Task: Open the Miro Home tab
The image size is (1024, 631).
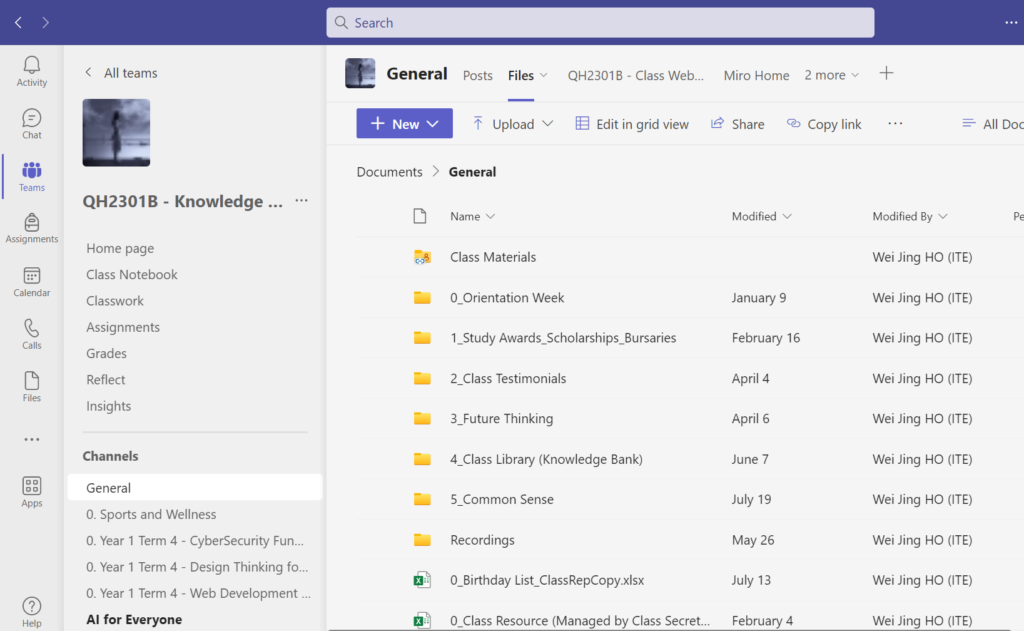Action: coord(756,75)
